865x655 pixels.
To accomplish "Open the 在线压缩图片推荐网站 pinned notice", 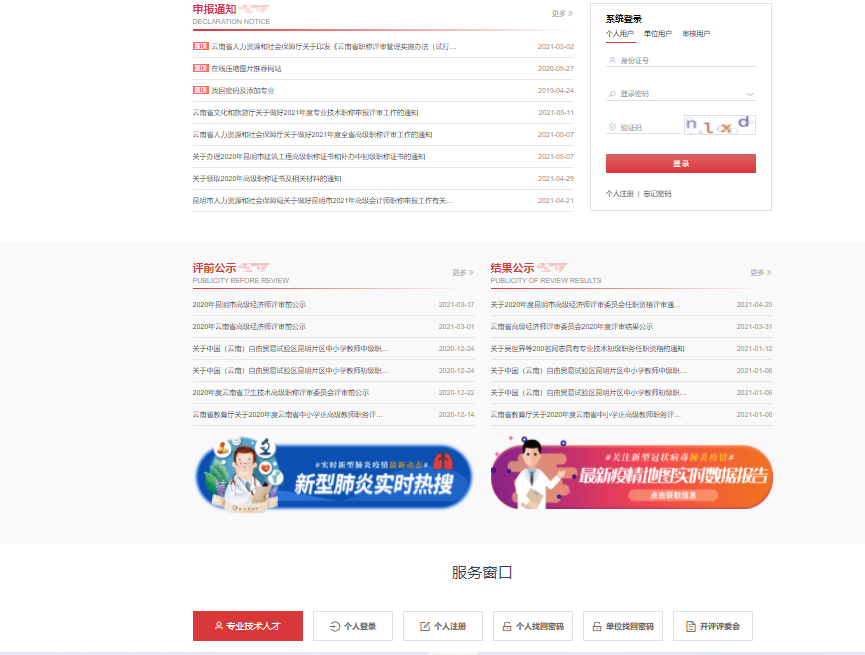I will [246, 69].
